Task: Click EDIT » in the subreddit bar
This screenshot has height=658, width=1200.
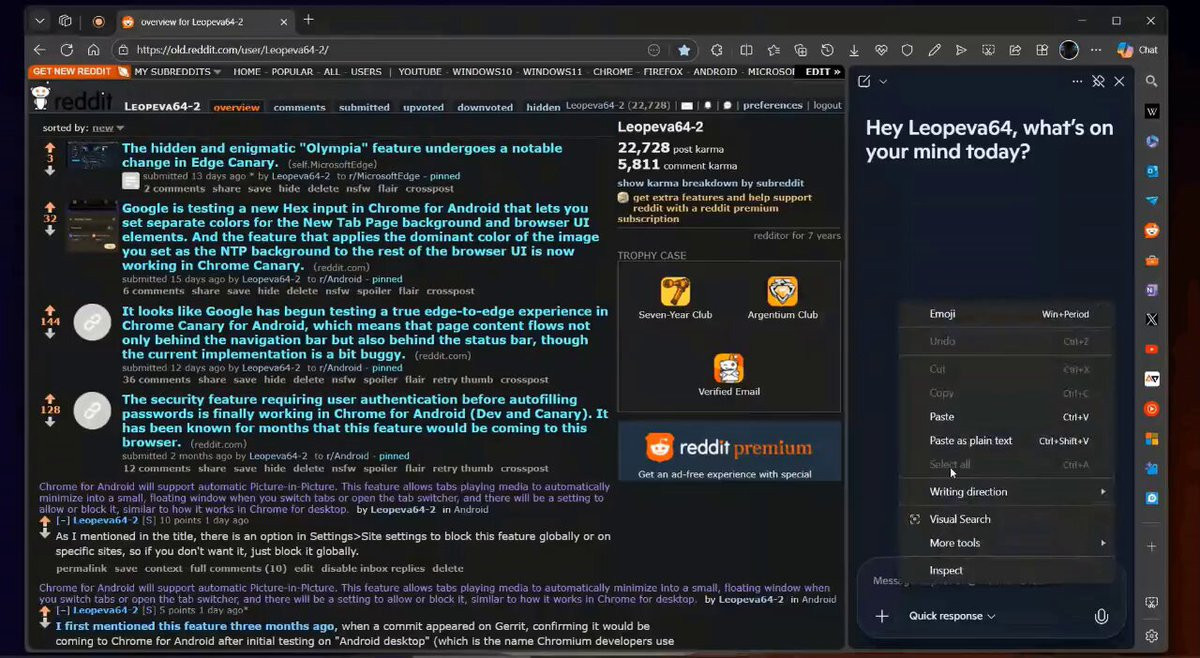Action: (x=823, y=72)
